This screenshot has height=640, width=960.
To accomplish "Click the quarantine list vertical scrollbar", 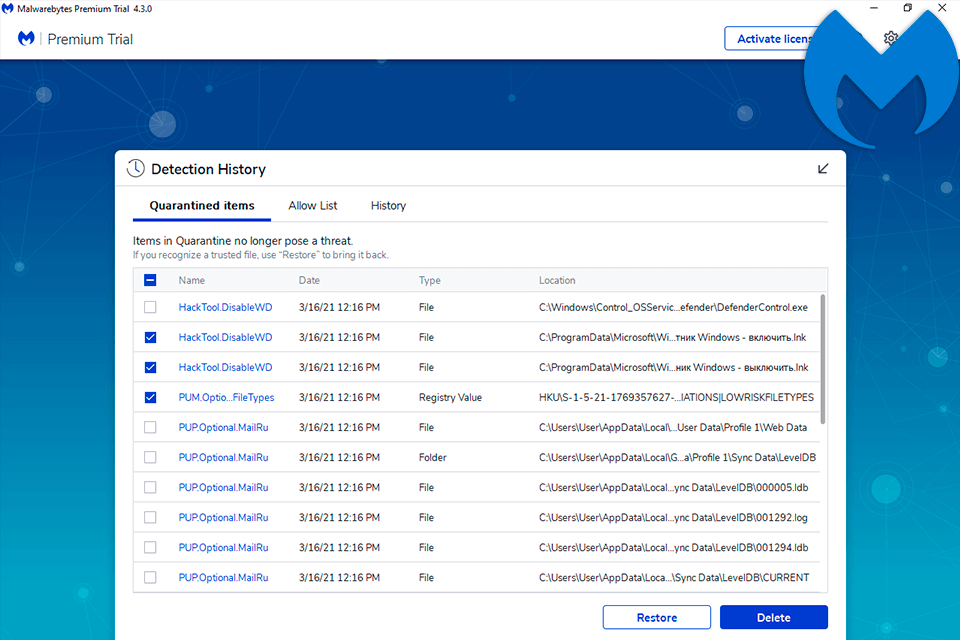I will 823,360.
